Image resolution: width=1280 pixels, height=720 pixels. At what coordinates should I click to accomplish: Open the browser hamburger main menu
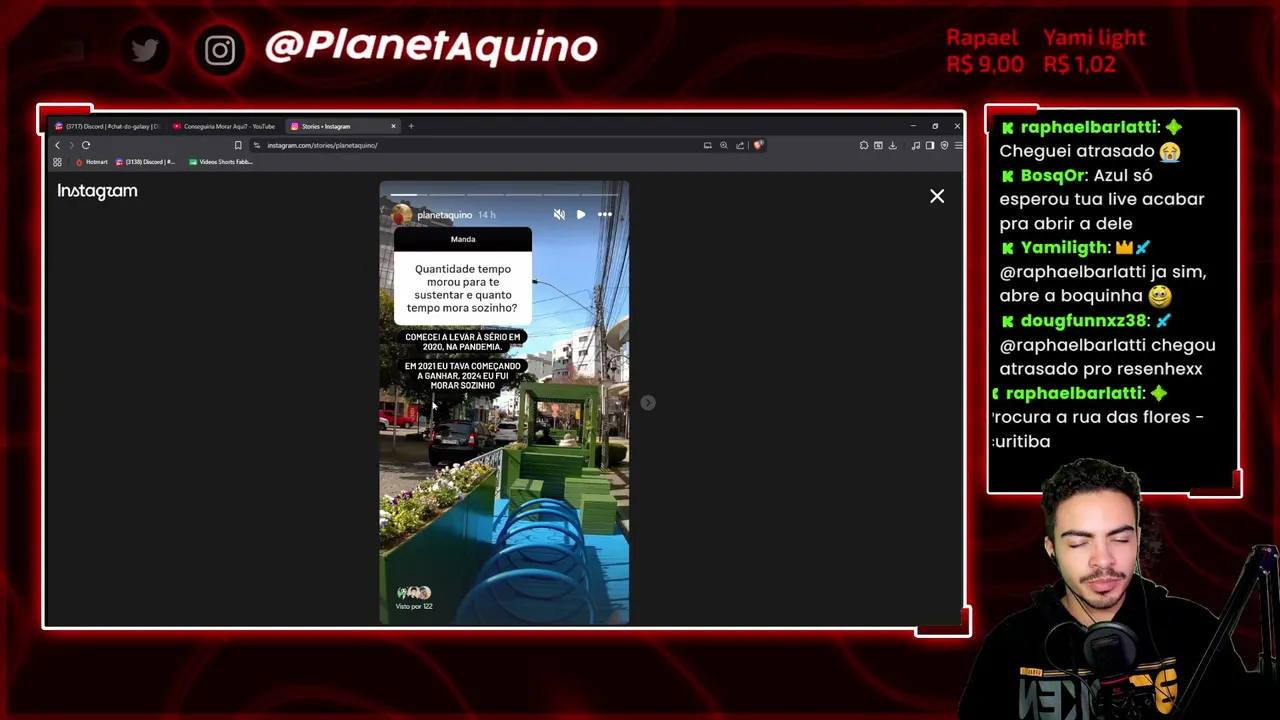click(x=958, y=145)
